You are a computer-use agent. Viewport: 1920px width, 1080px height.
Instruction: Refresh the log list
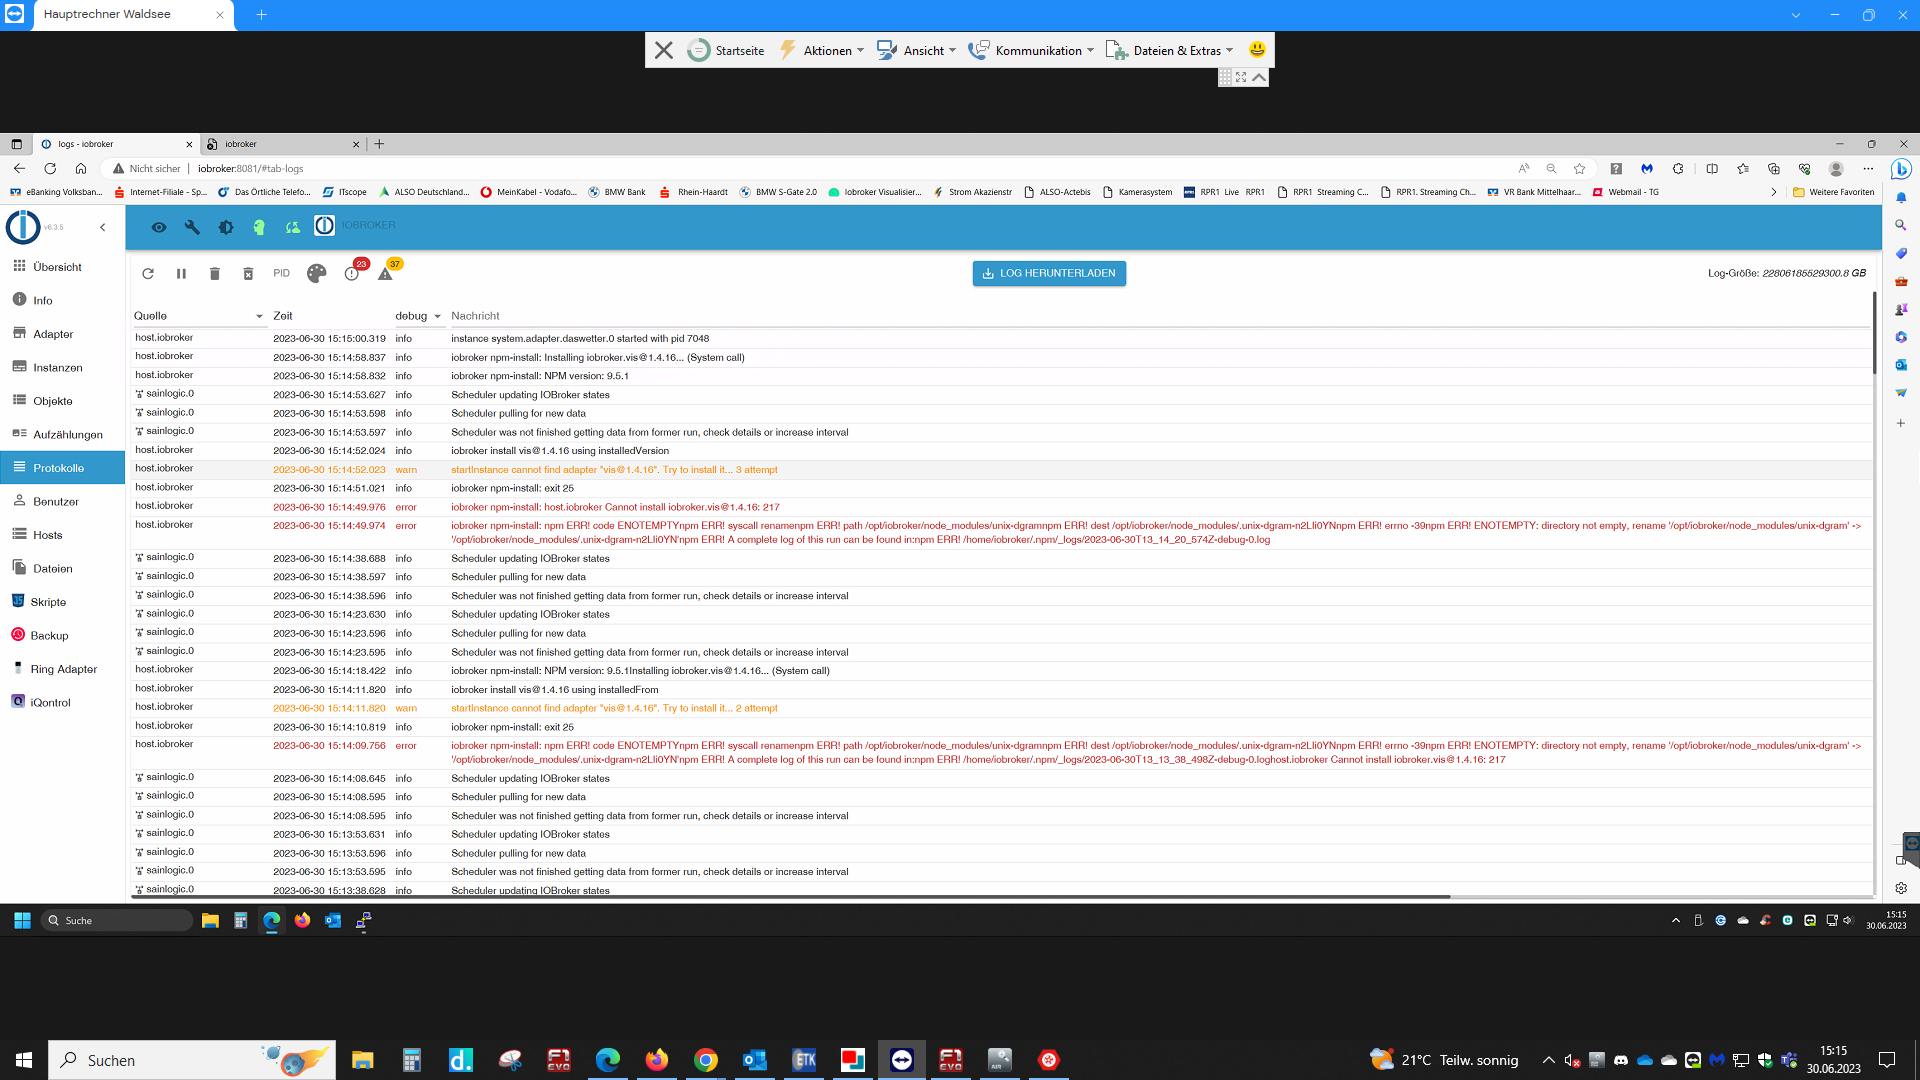coord(148,274)
